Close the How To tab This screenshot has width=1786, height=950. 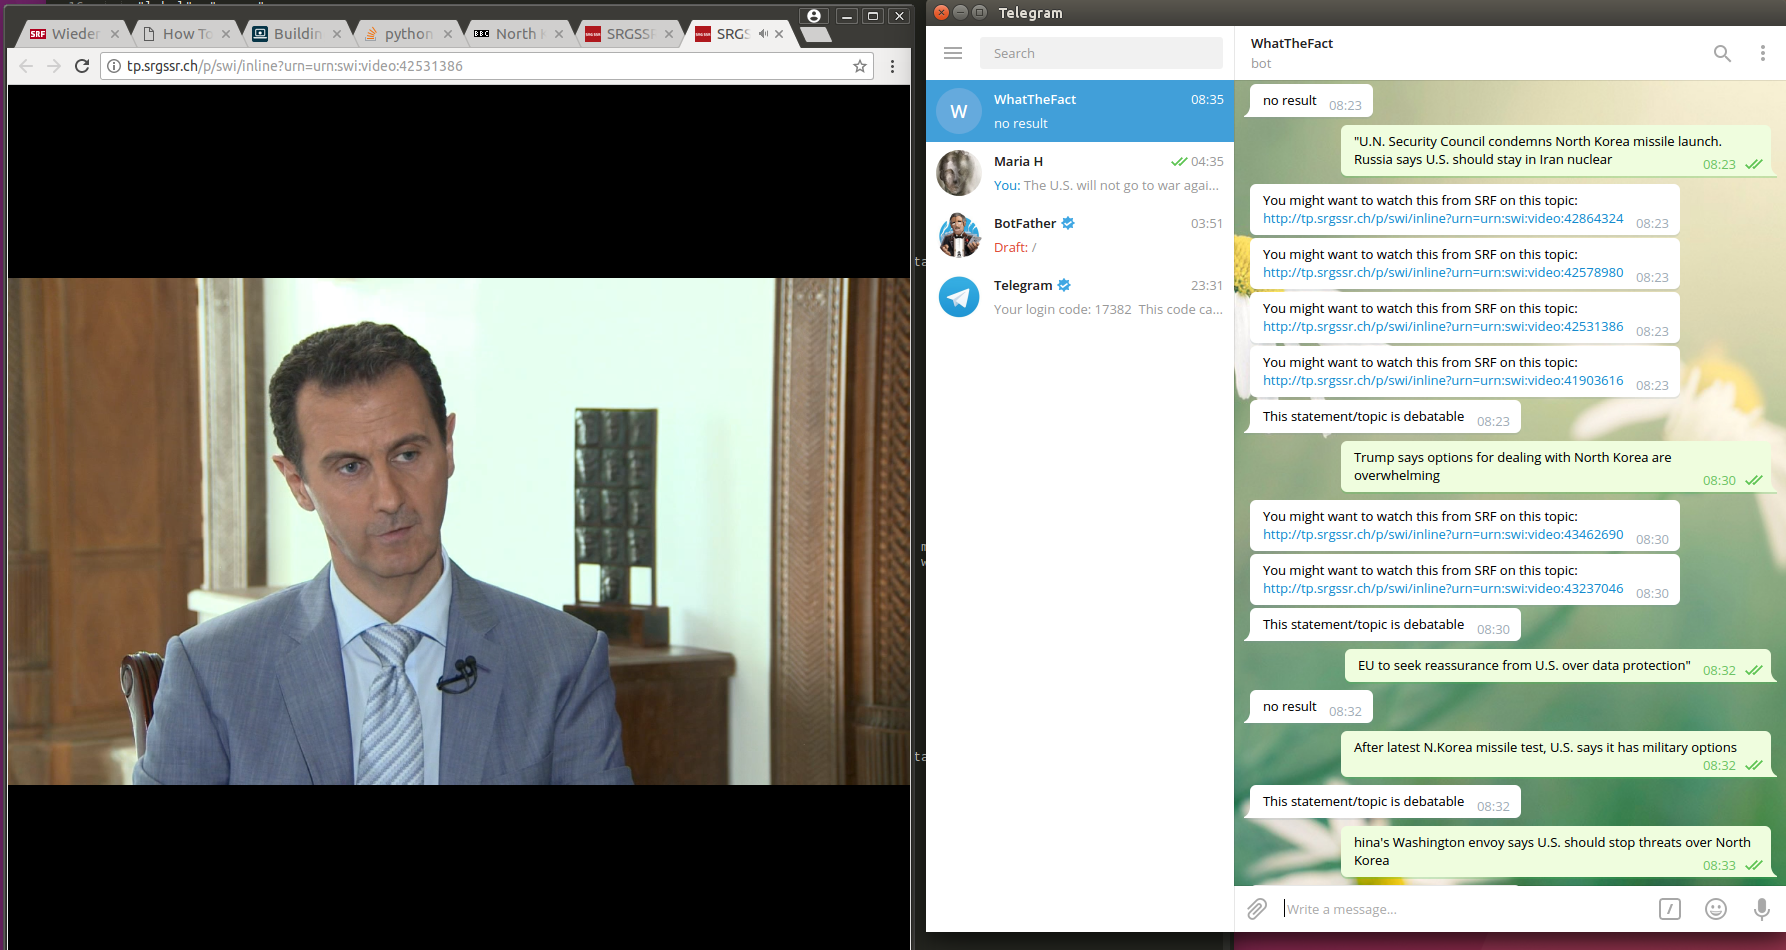(x=226, y=34)
